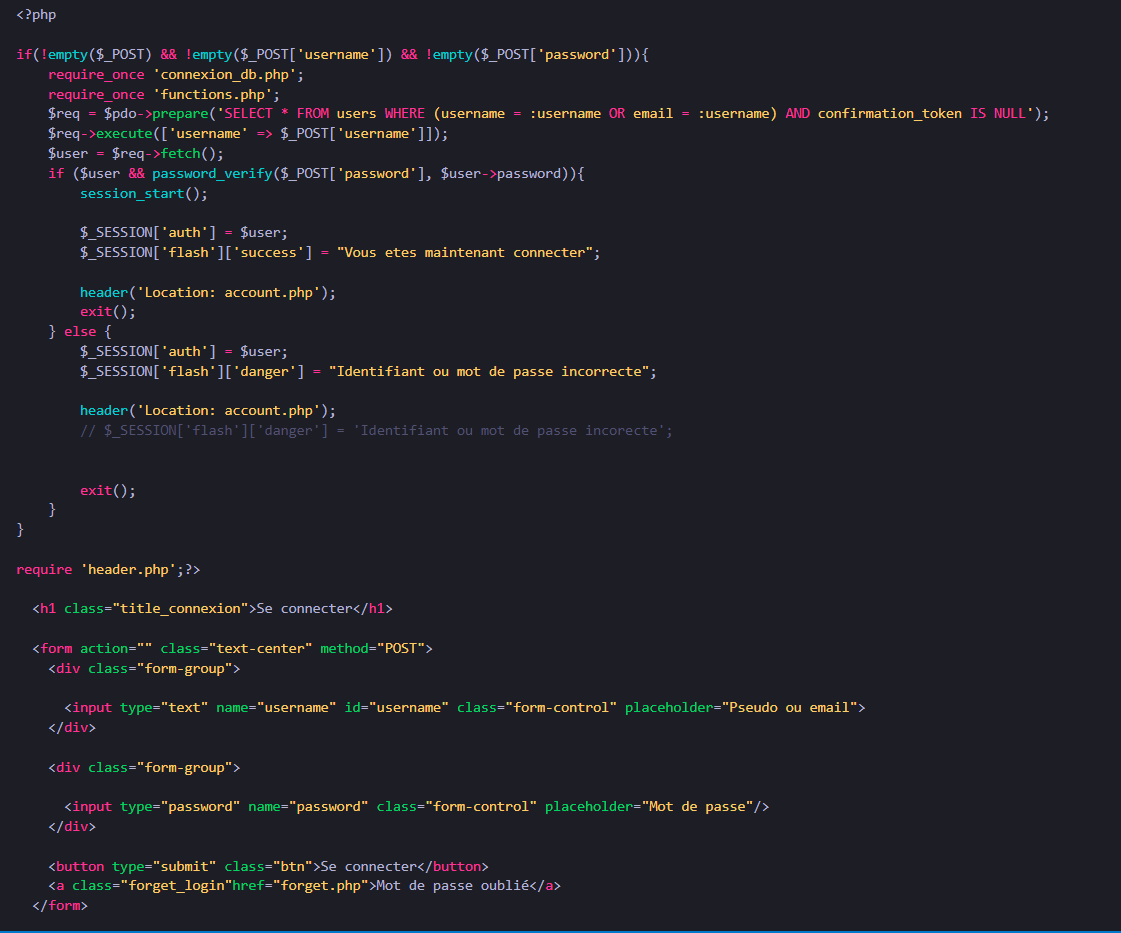
Task: Click the button type="submit" attribute
Action: pos(164,867)
